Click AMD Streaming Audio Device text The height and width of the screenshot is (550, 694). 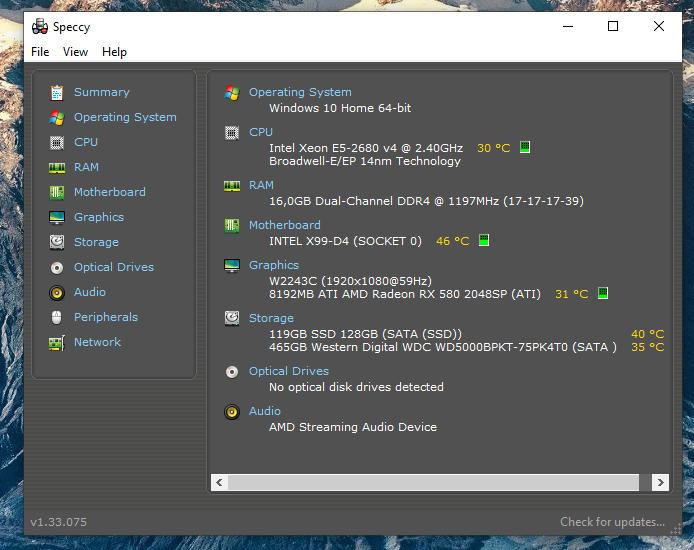pos(353,427)
